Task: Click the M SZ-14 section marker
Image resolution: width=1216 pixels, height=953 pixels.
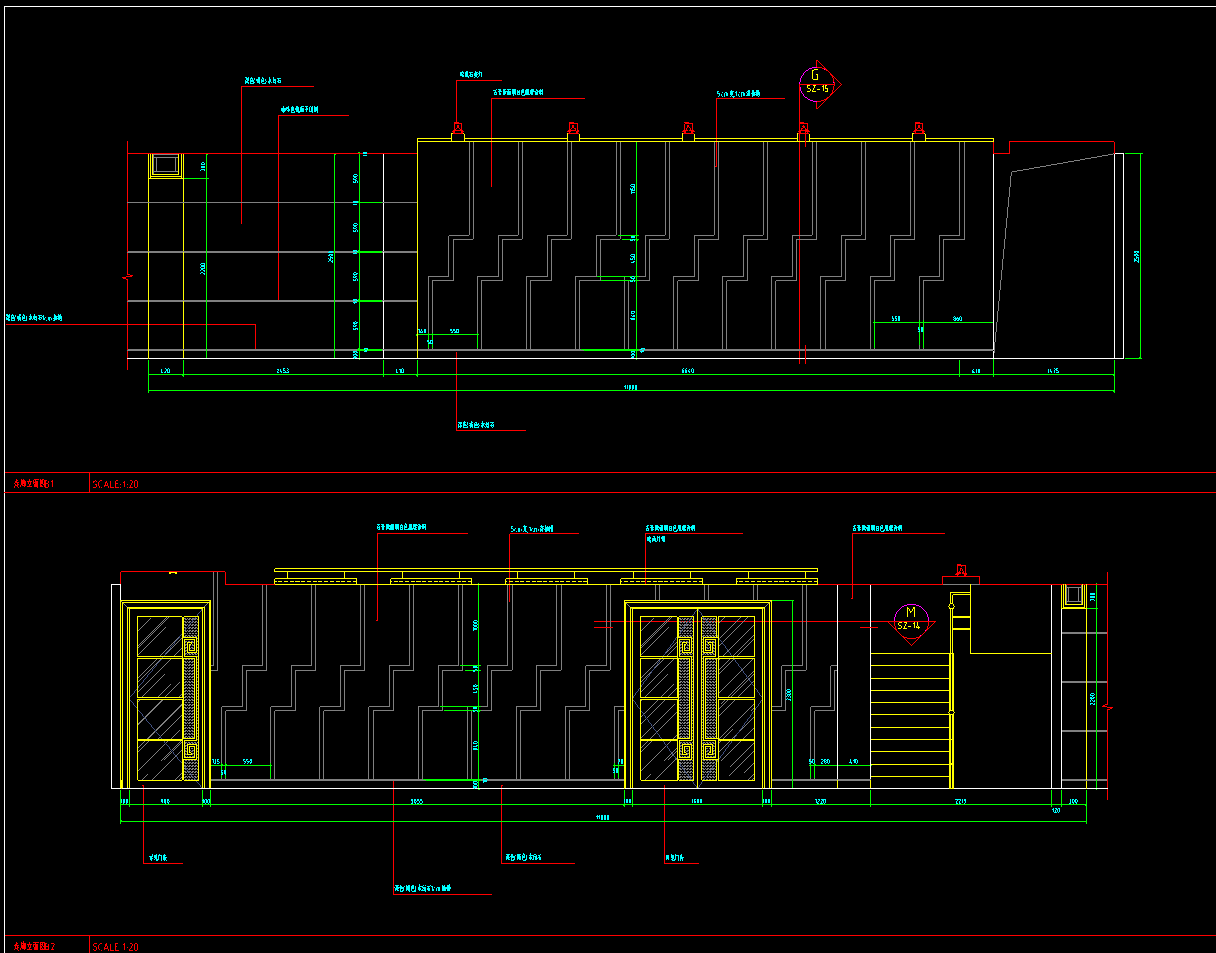Action: [x=908, y=620]
